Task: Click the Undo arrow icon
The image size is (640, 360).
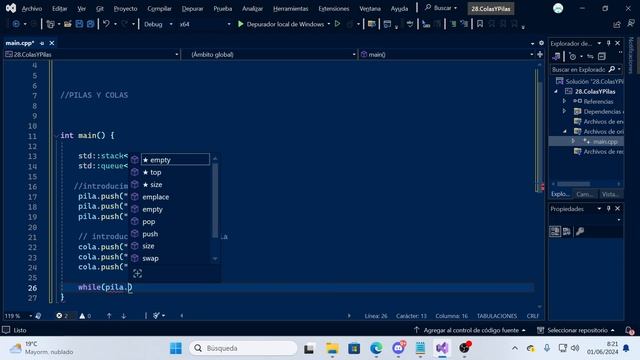Action: click(106, 24)
